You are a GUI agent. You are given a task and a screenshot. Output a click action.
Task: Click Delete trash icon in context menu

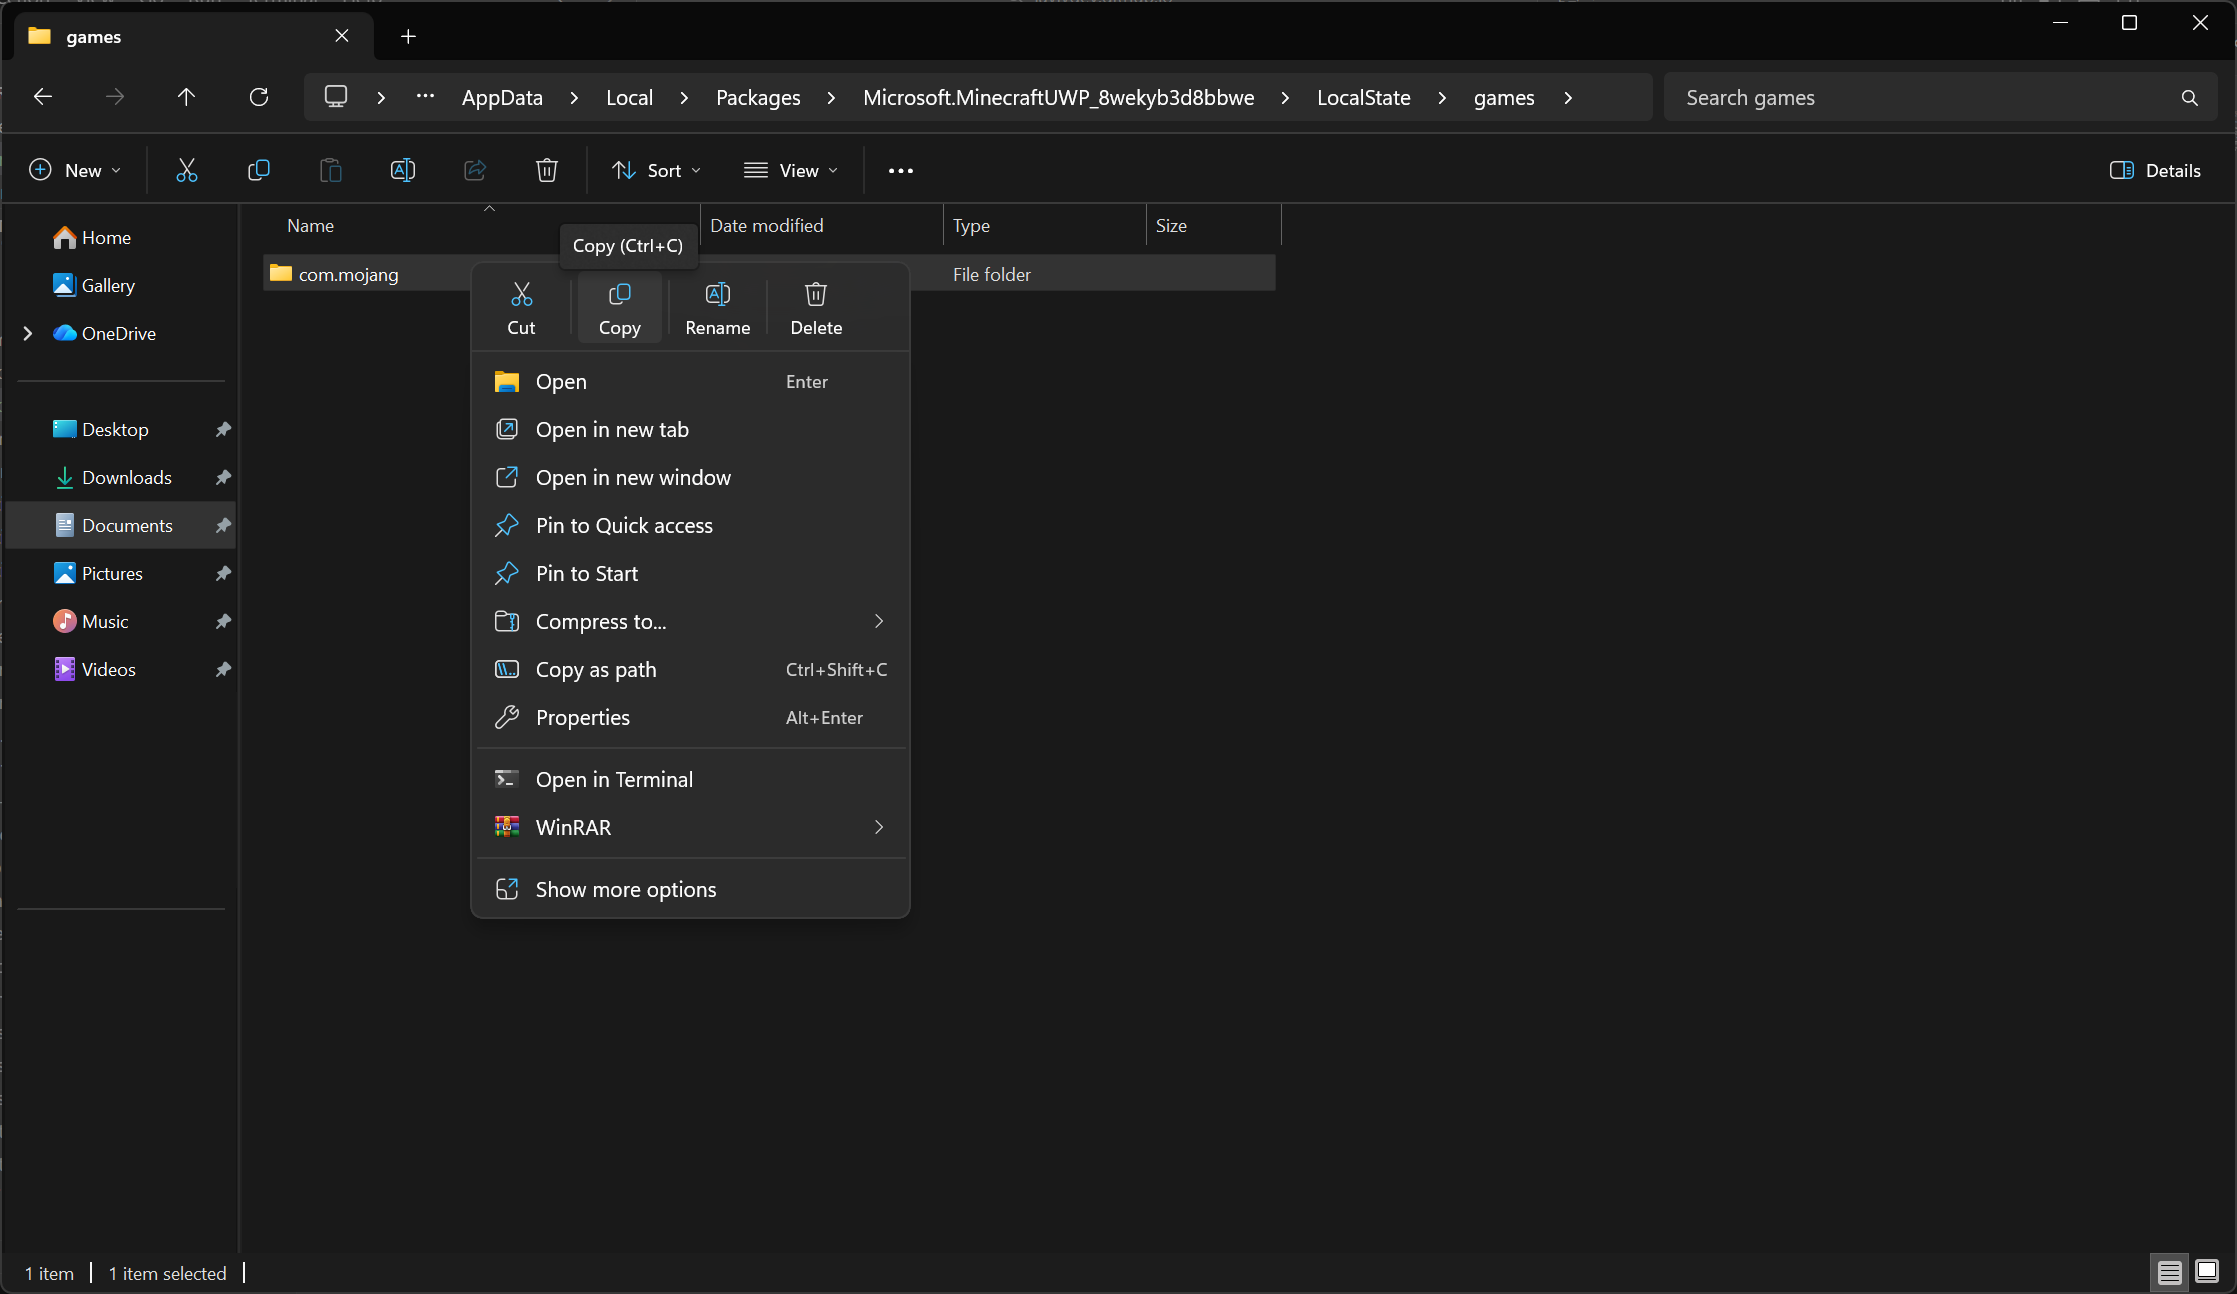click(x=816, y=307)
